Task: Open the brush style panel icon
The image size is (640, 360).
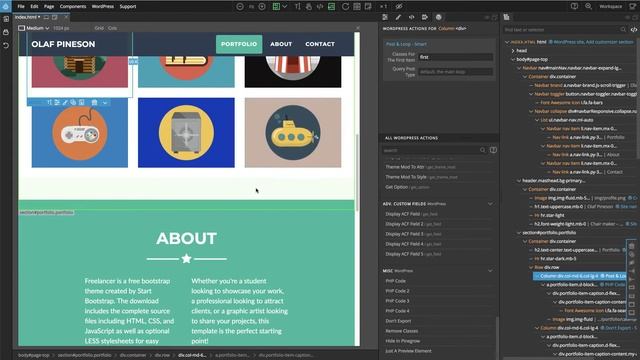Action: [x=398, y=17]
